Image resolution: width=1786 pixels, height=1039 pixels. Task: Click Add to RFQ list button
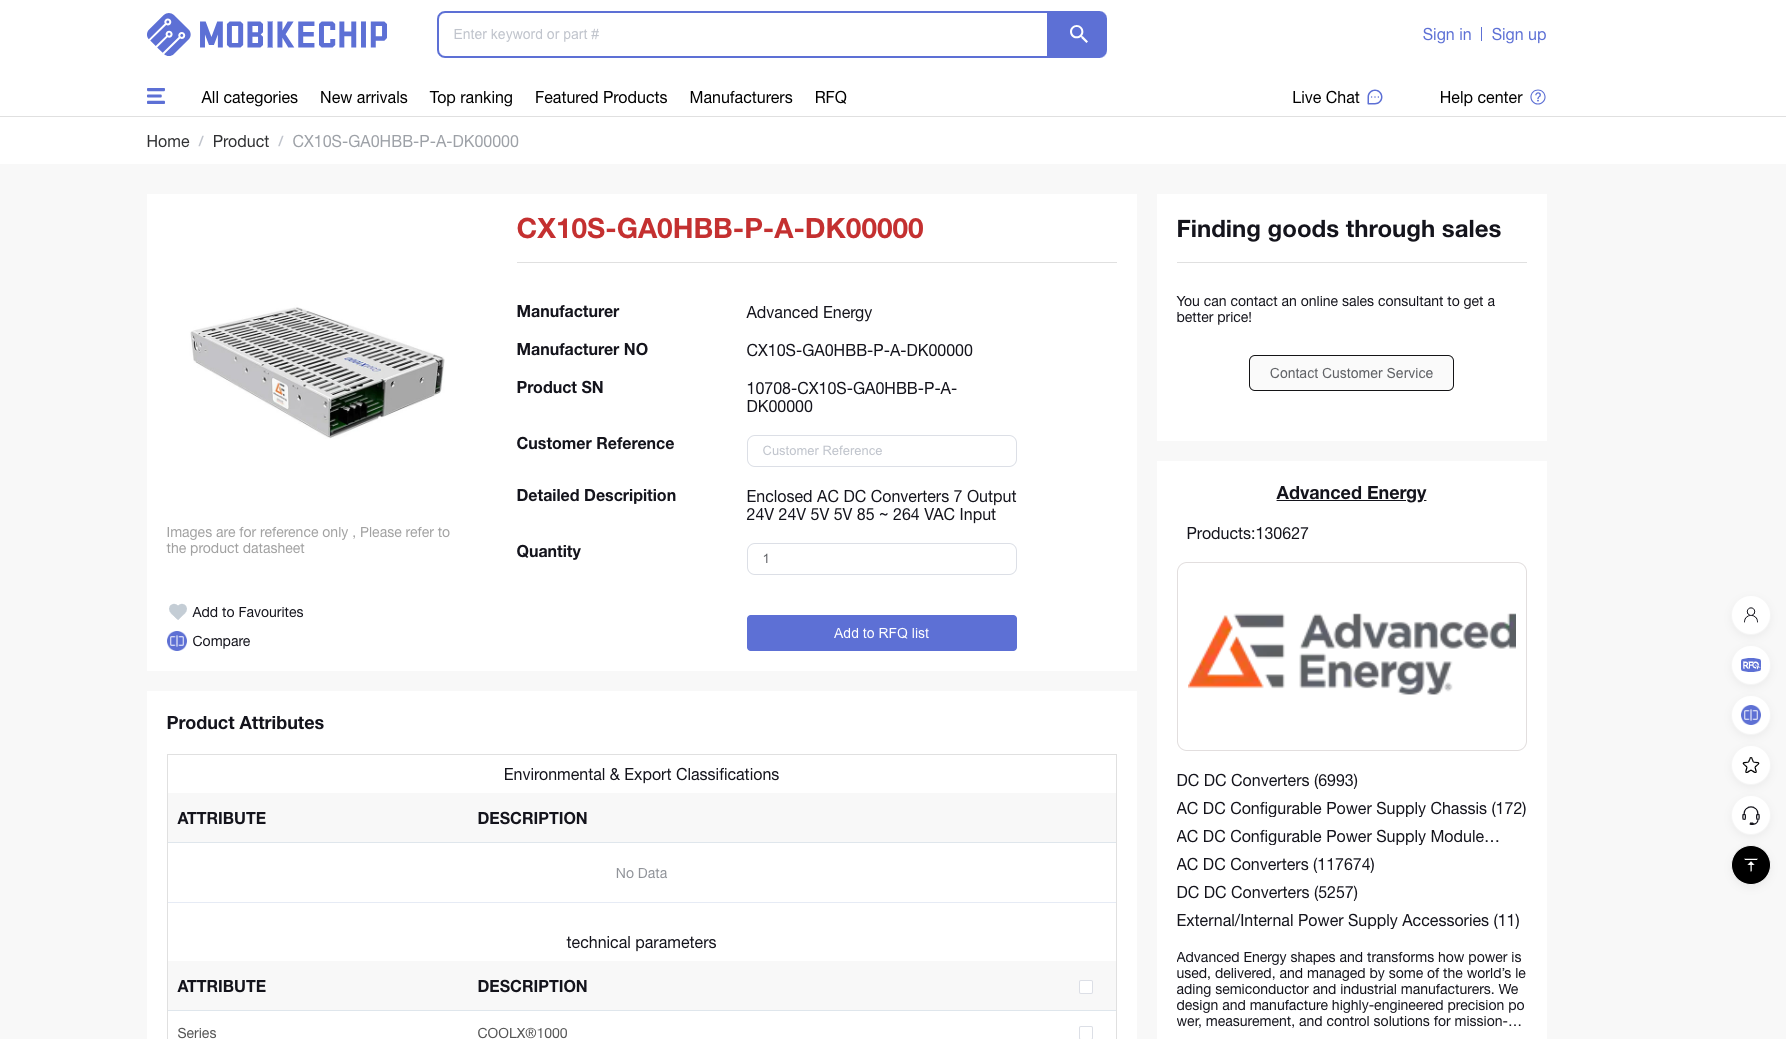click(882, 633)
